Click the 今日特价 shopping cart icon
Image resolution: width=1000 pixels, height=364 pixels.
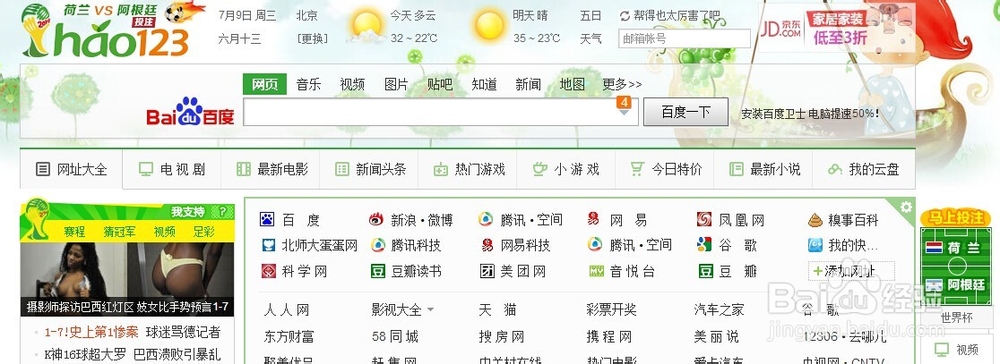(637, 169)
